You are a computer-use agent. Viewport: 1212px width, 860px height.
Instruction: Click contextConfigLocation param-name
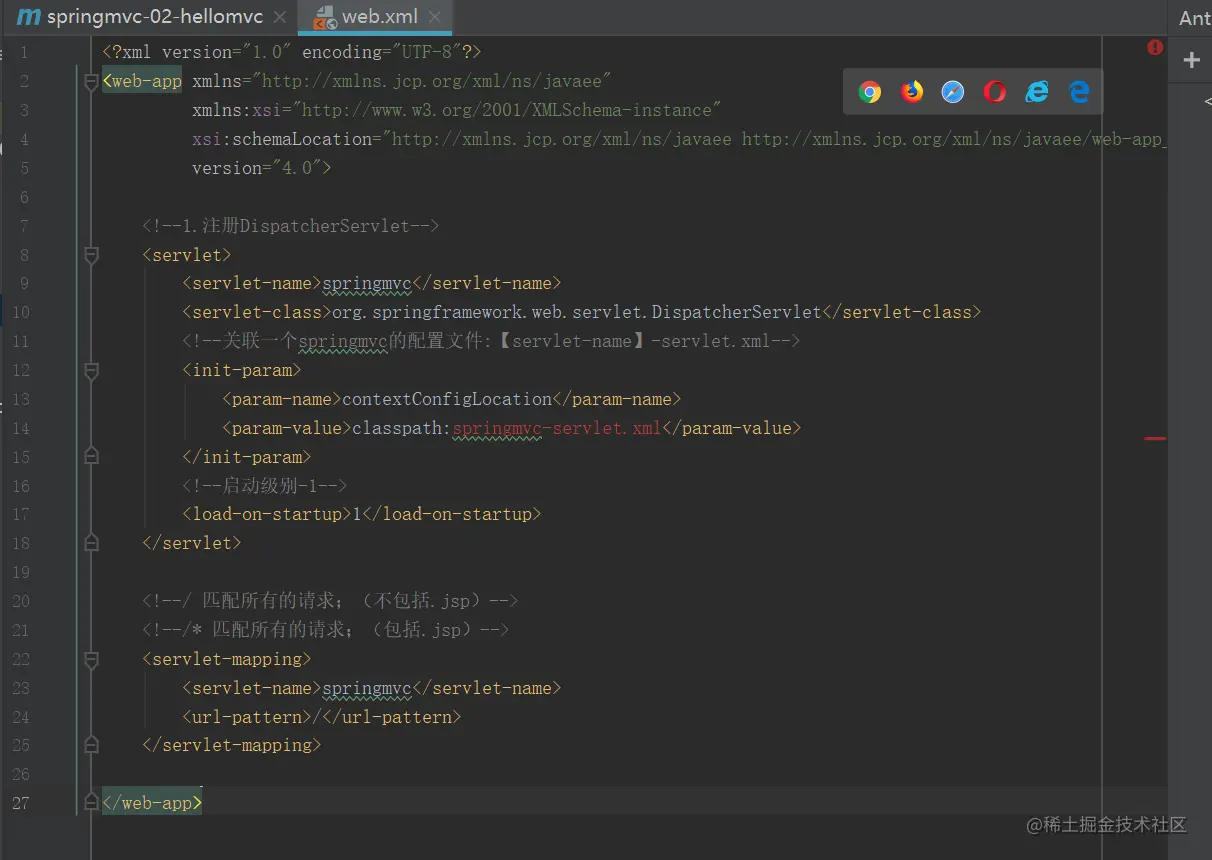click(447, 399)
